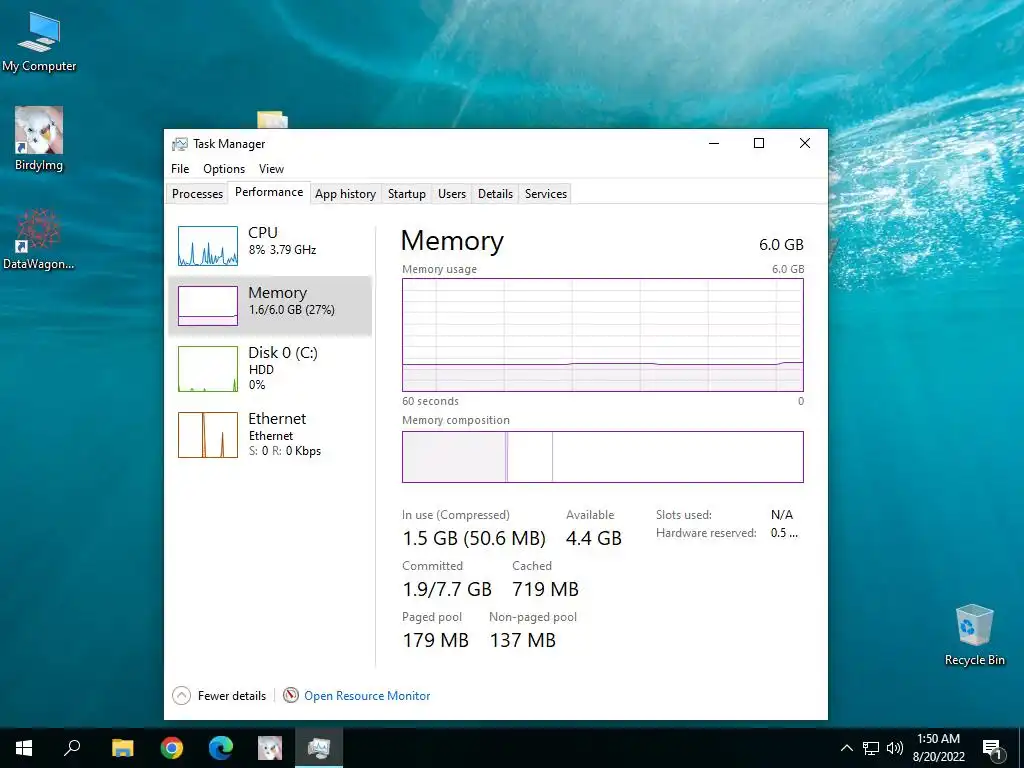Open the Windows Start menu
The height and width of the screenshot is (768, 1024).
24,748
